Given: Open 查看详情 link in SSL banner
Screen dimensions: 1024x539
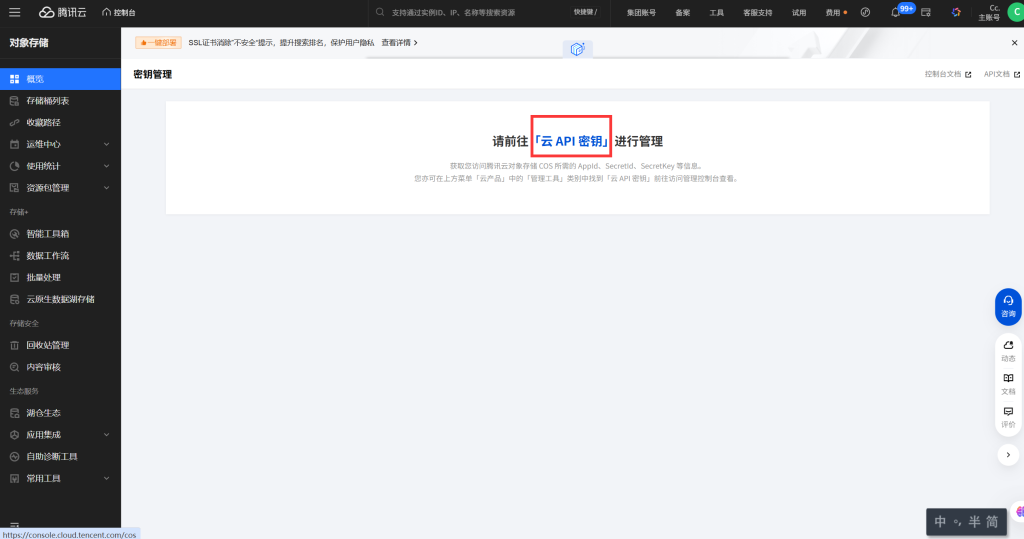Looking at the screenshot, I should pos(399,42).
